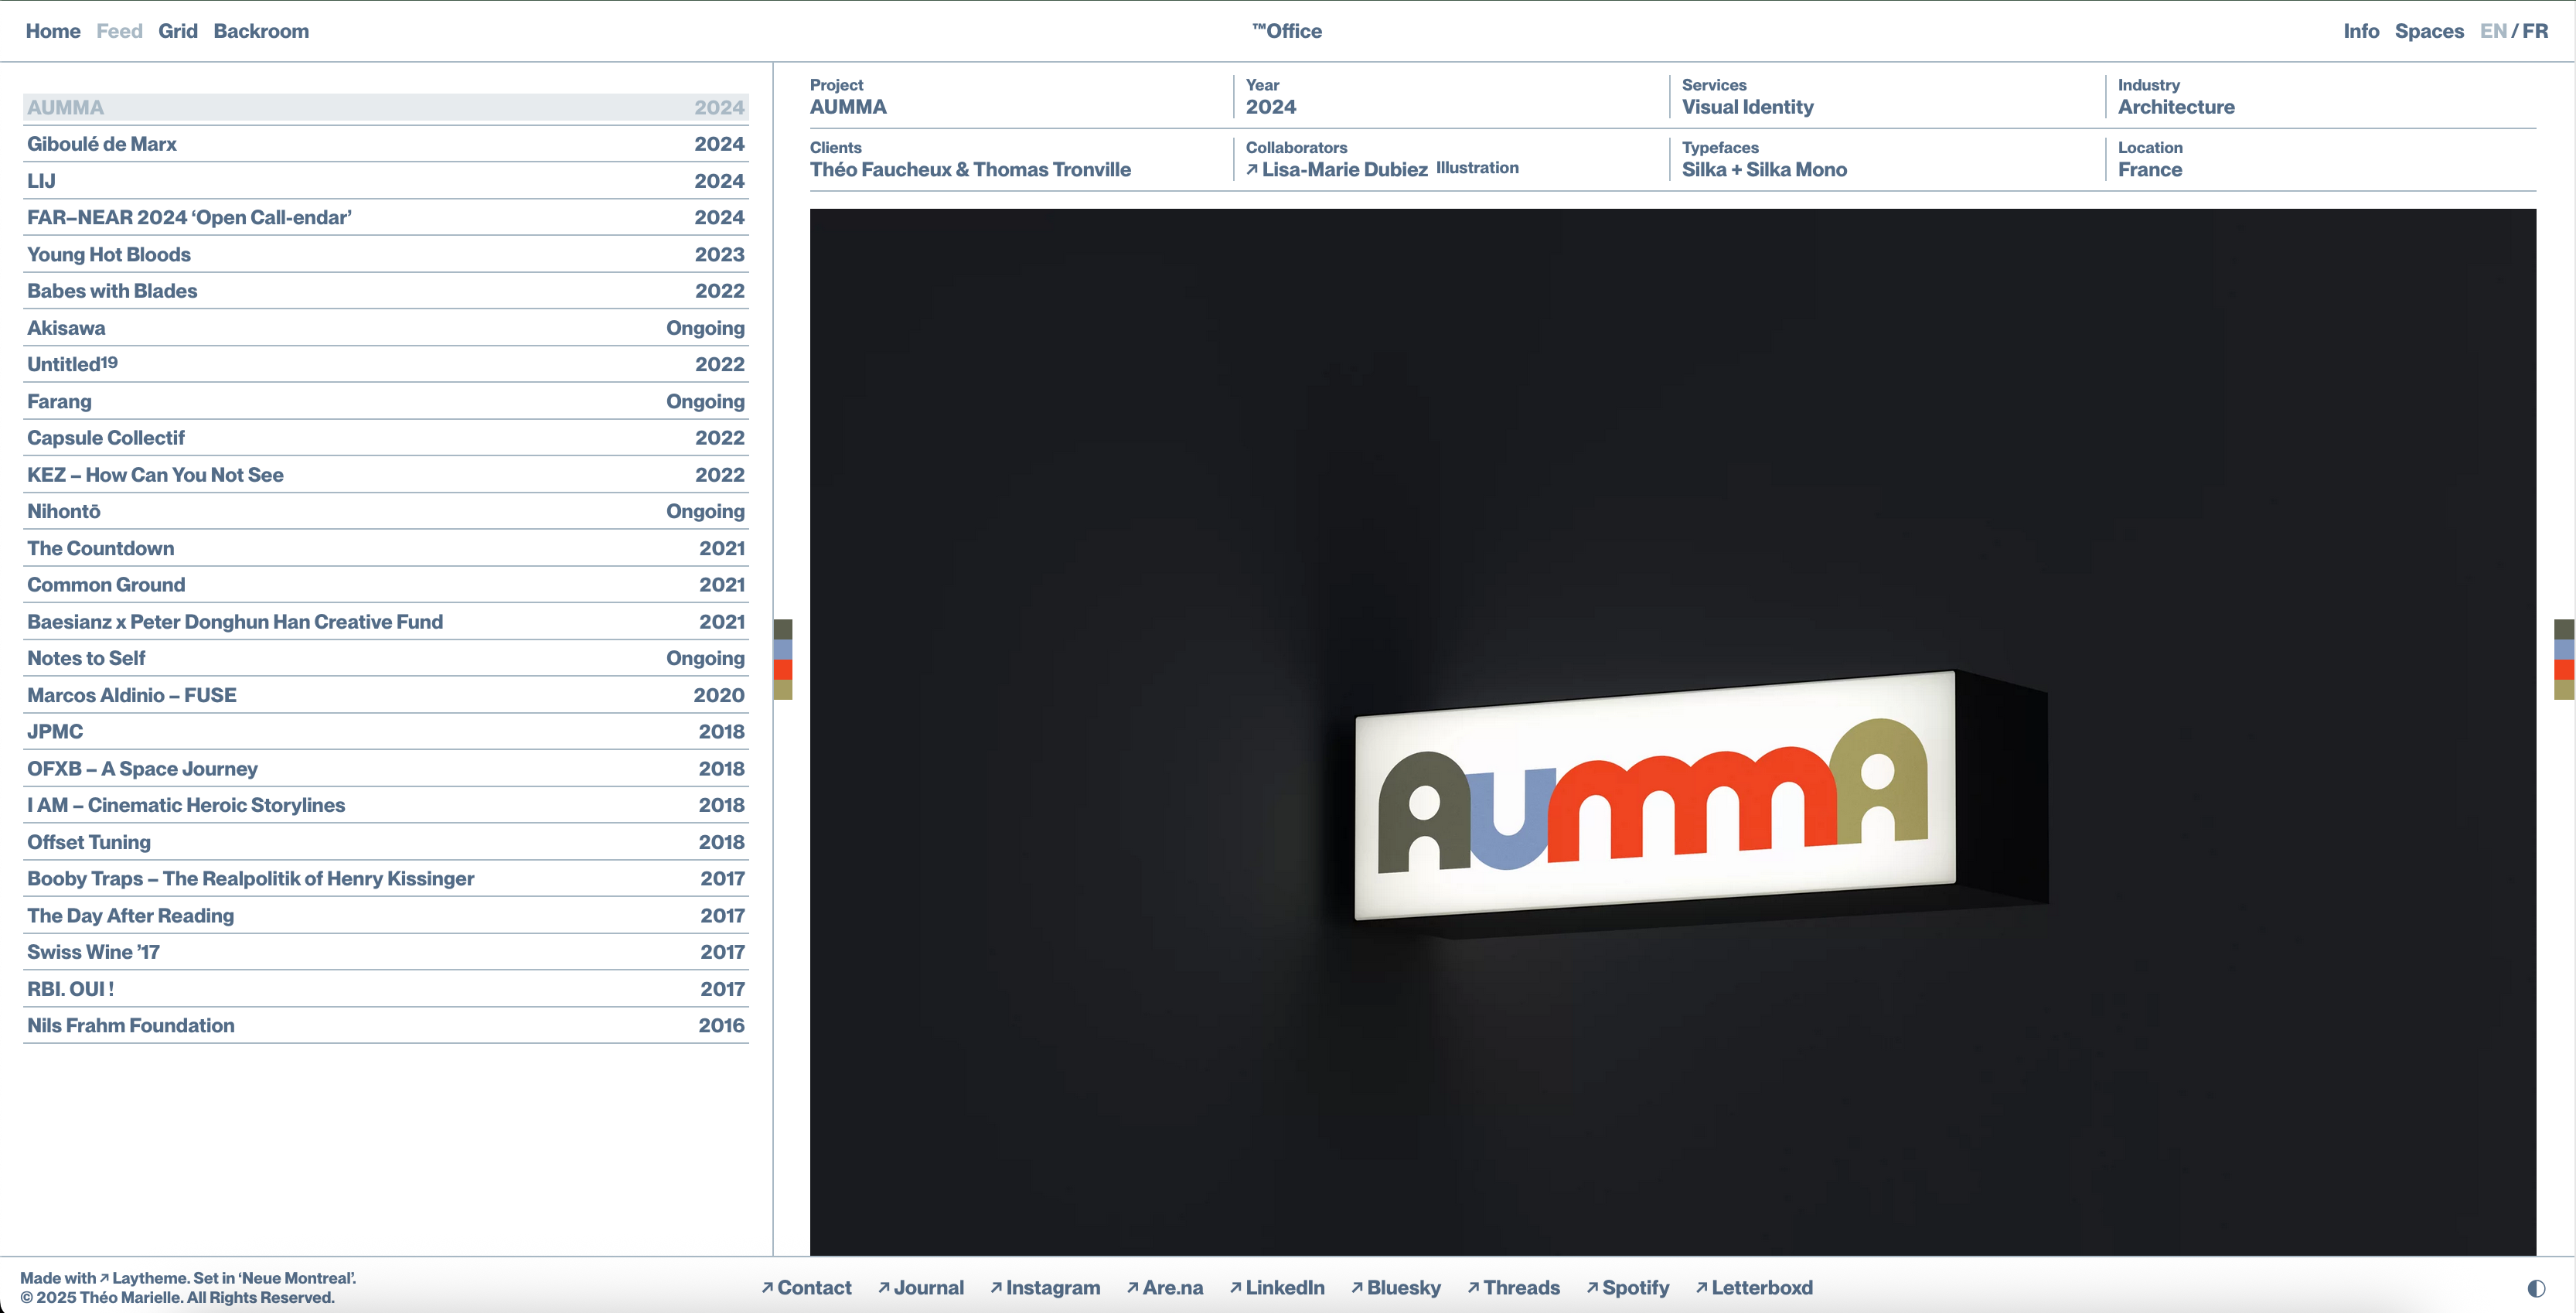Open the Instagram external link
2576x1313 pixels.
click(x=1052, y=1288)
